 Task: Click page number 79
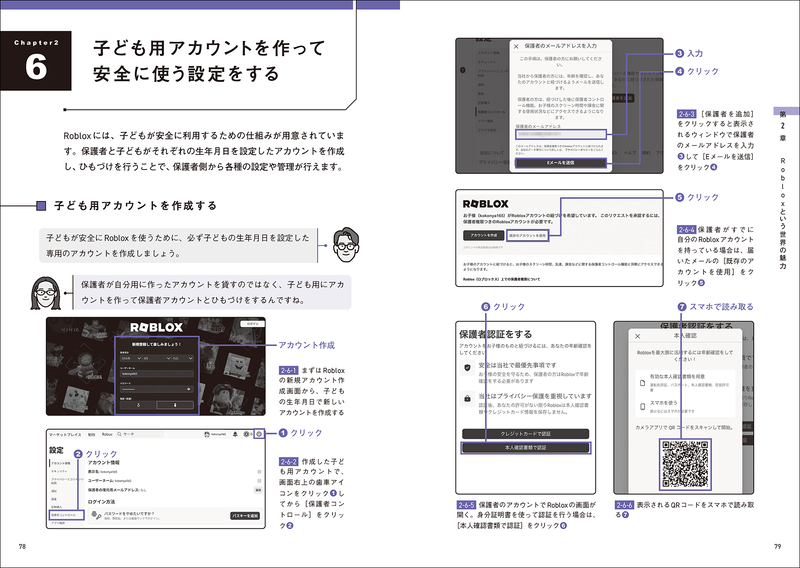[x=778, y=546]
